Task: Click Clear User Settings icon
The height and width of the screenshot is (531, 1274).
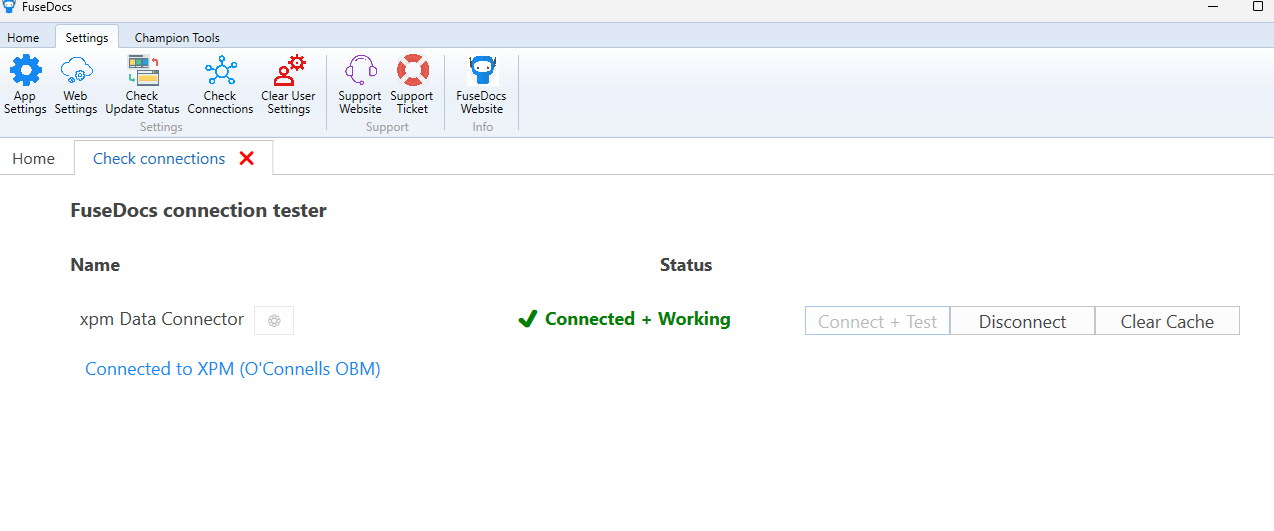Action: point(289,71)
